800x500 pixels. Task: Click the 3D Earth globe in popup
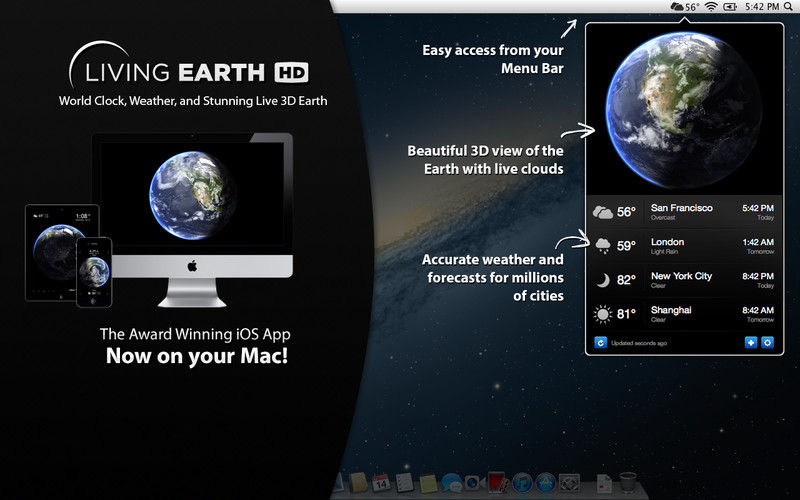[x=683, y=110]
